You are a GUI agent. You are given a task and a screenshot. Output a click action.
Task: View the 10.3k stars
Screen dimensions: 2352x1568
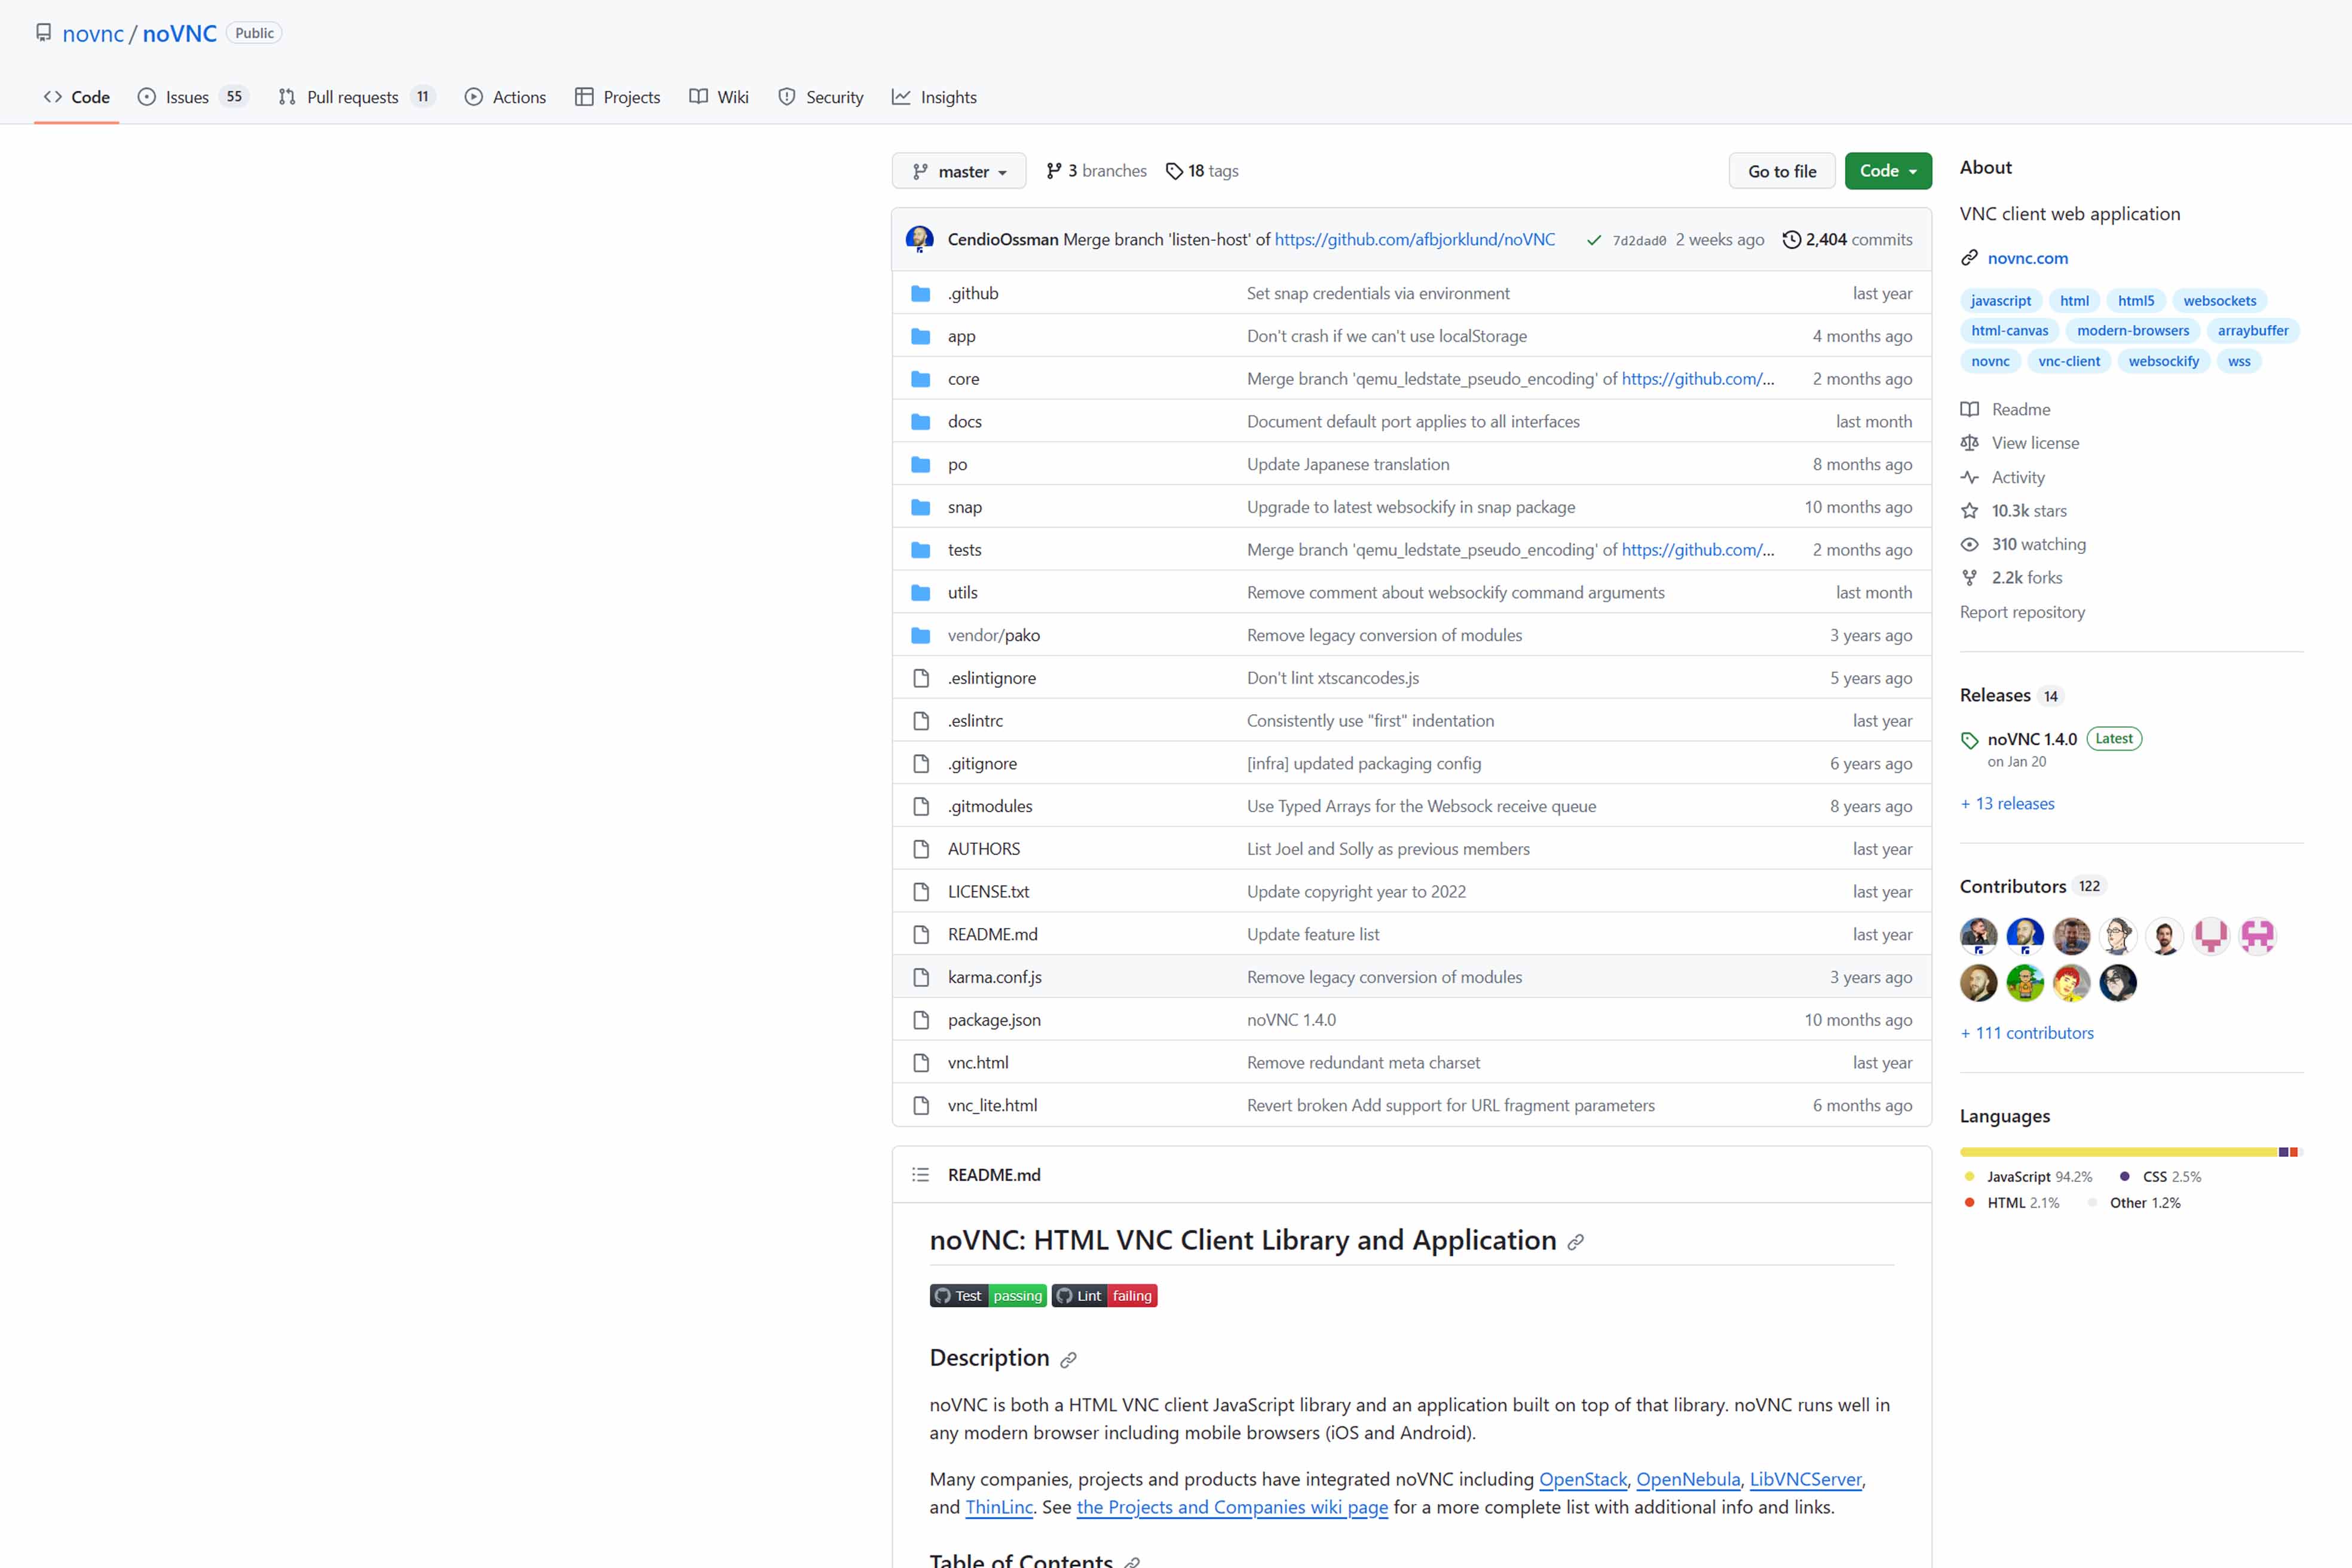pos(2013,511)
